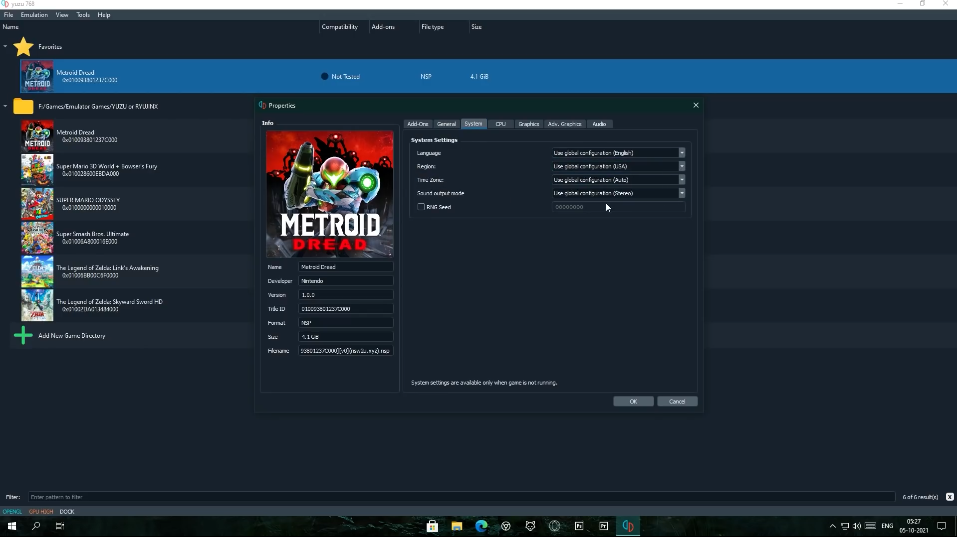Click the Name column header

tap(10, 27)
